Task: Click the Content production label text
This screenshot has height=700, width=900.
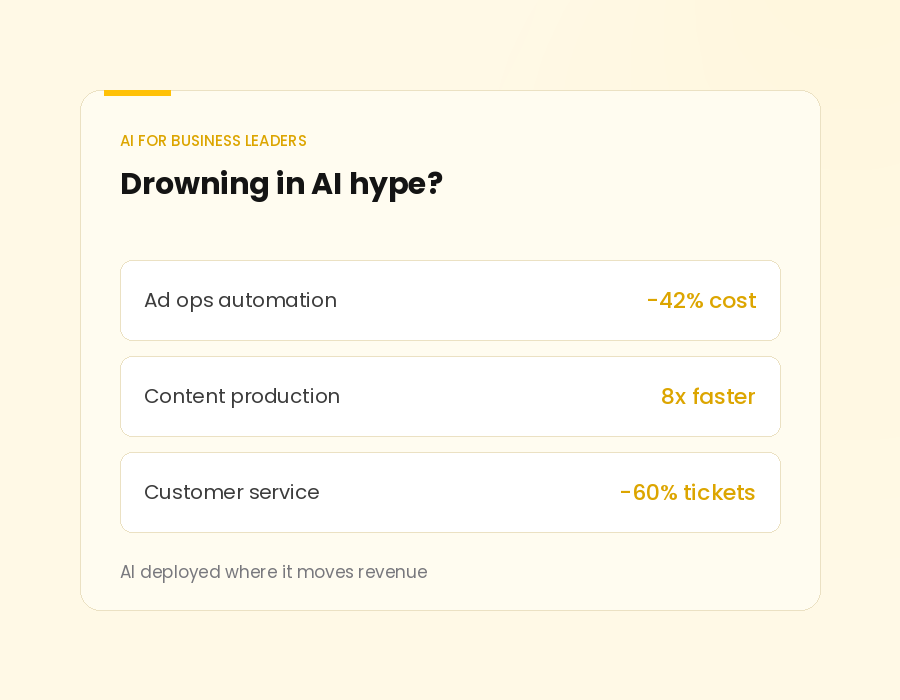Action: (x=242, y=396)
